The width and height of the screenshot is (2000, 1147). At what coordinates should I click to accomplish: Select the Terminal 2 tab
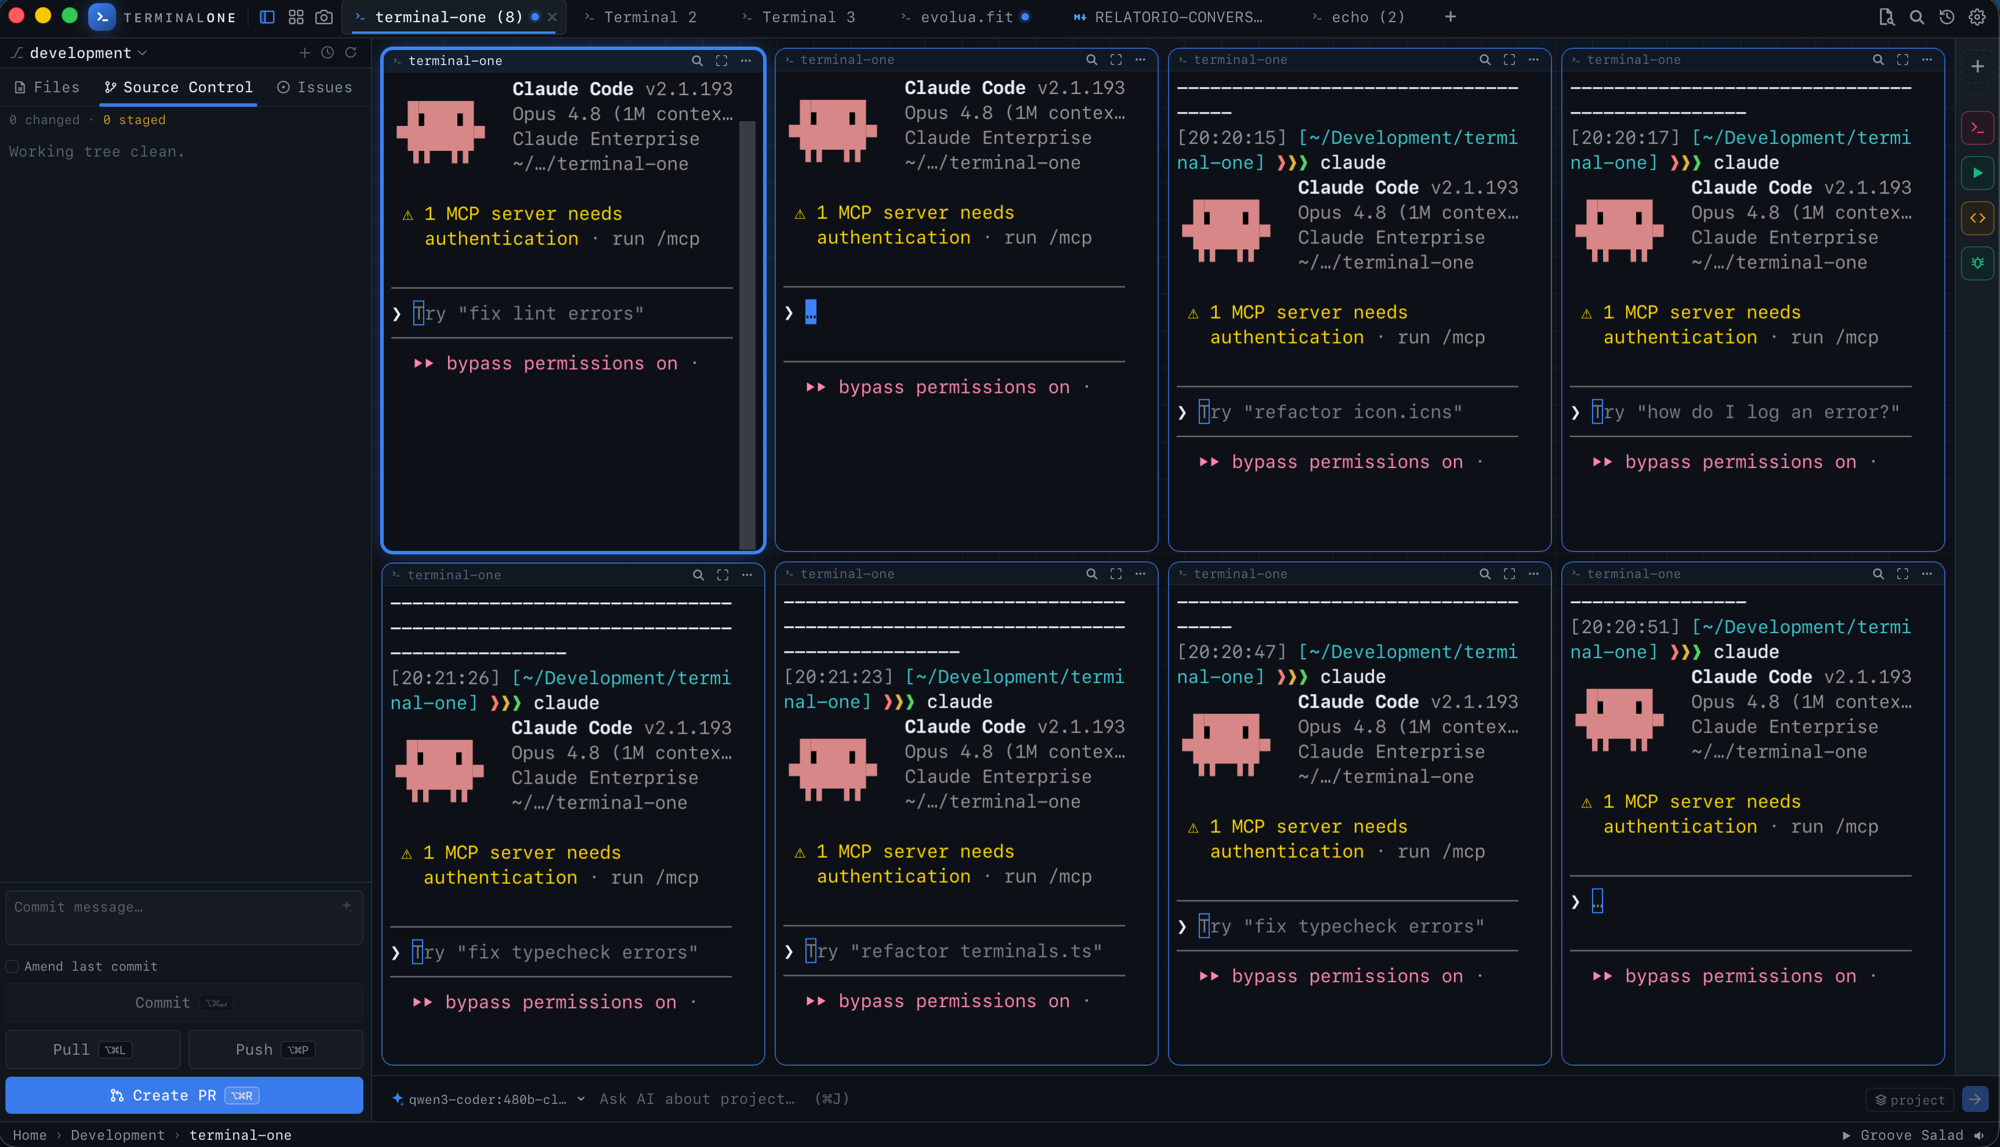pos(641,17)
